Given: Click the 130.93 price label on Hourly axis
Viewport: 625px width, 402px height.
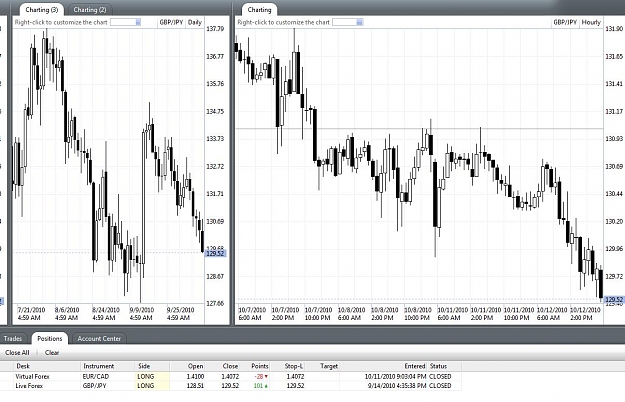Looking at the screenshot, I should tap(614, 139).
